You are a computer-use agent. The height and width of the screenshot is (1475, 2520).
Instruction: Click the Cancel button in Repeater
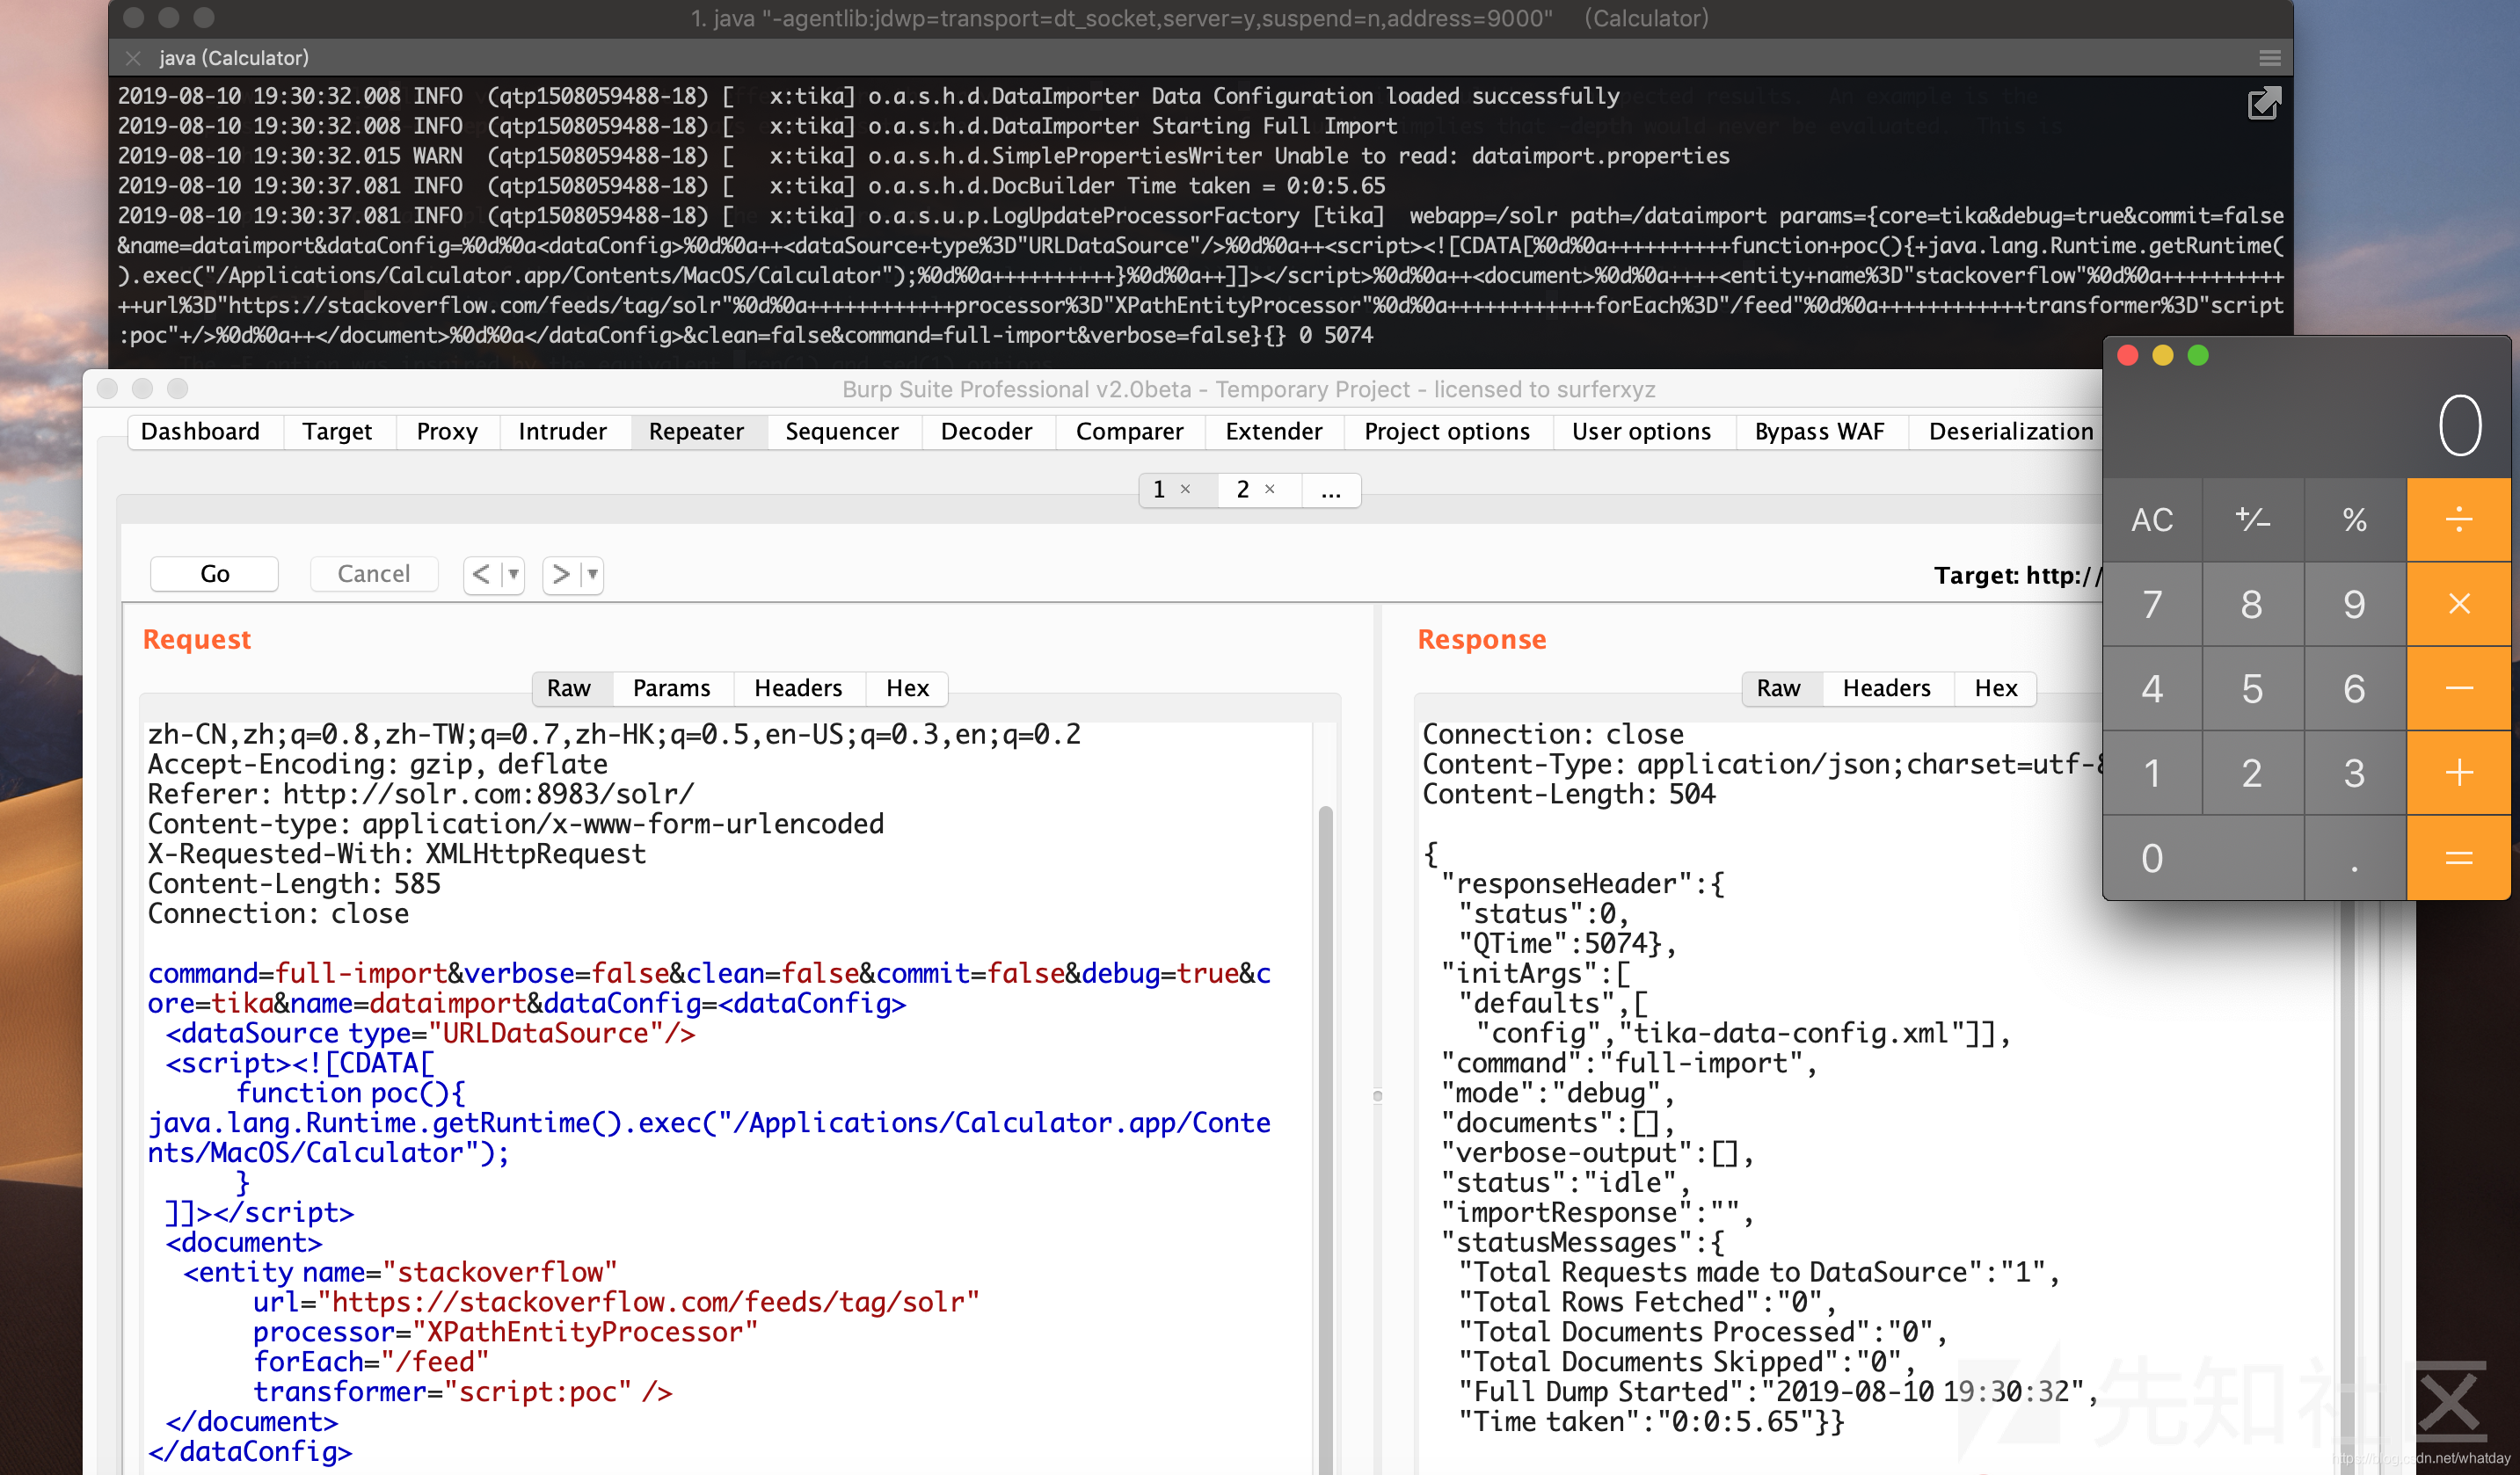point(373,574)
